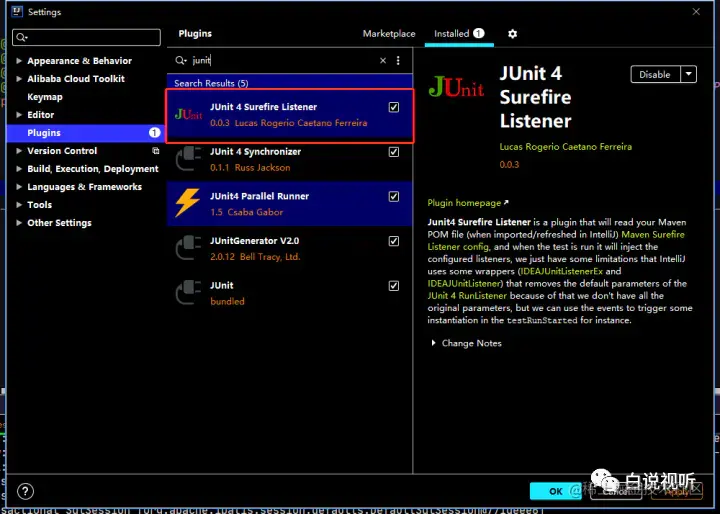
Task: Click the large JUnit logo in details
Action: [x=456, y=86]
